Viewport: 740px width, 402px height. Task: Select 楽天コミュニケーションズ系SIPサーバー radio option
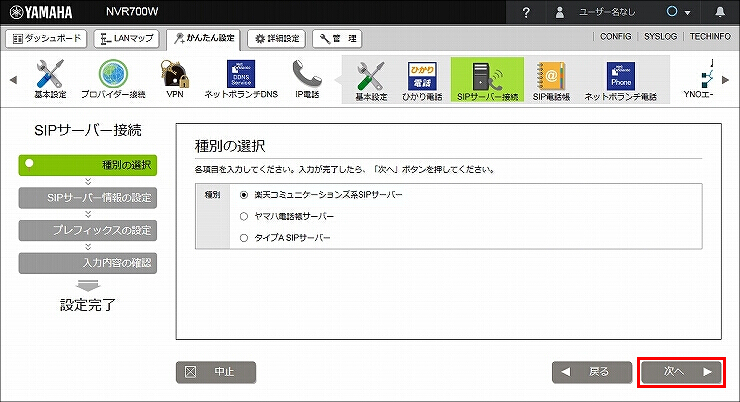click(x=244, y=195)
